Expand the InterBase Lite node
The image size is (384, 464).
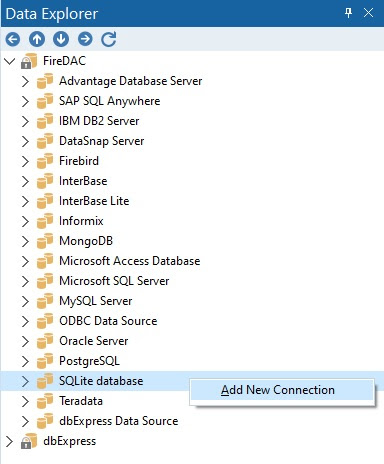pyautogui.click(x=25, y=201)
